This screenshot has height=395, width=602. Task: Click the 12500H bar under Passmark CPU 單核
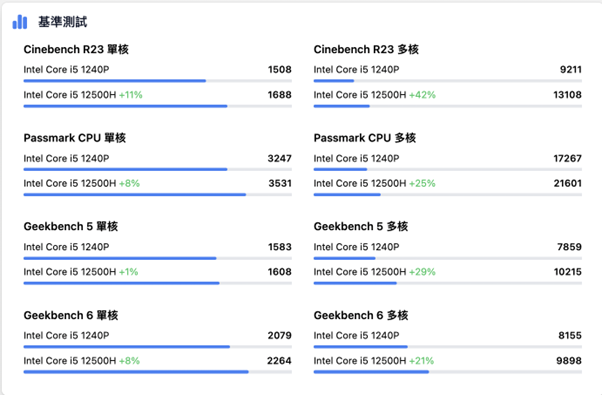pyautogui.click(x=157, y=195)
